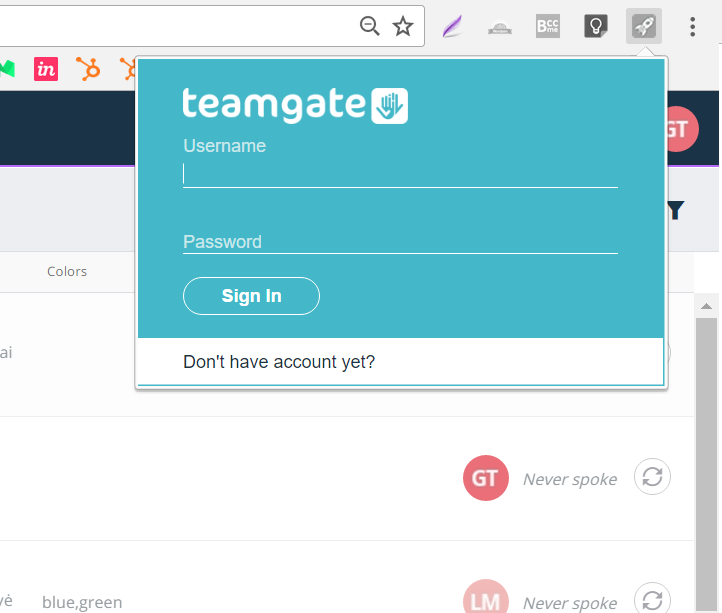The height and width of the screenshot is (613, 722).
Task: Open the HubSpot bookmark next to InVision
Action: click(88, 69)
